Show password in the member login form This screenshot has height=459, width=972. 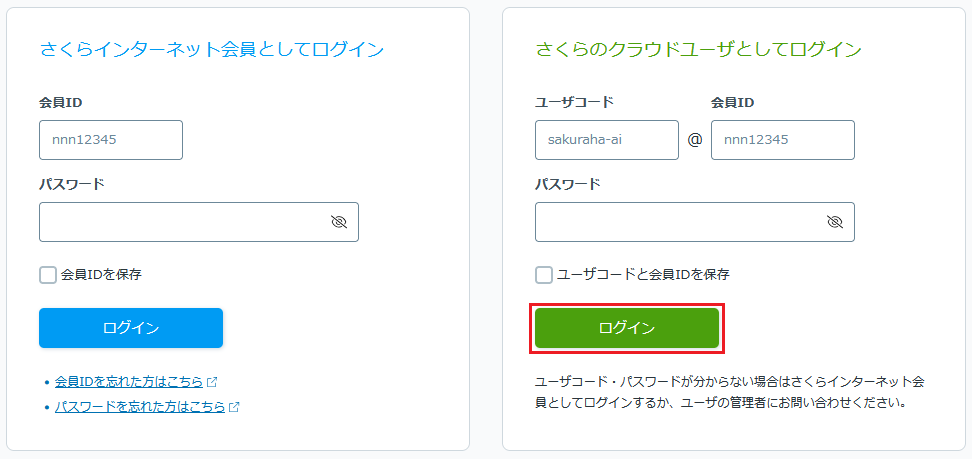click(338, 222)
